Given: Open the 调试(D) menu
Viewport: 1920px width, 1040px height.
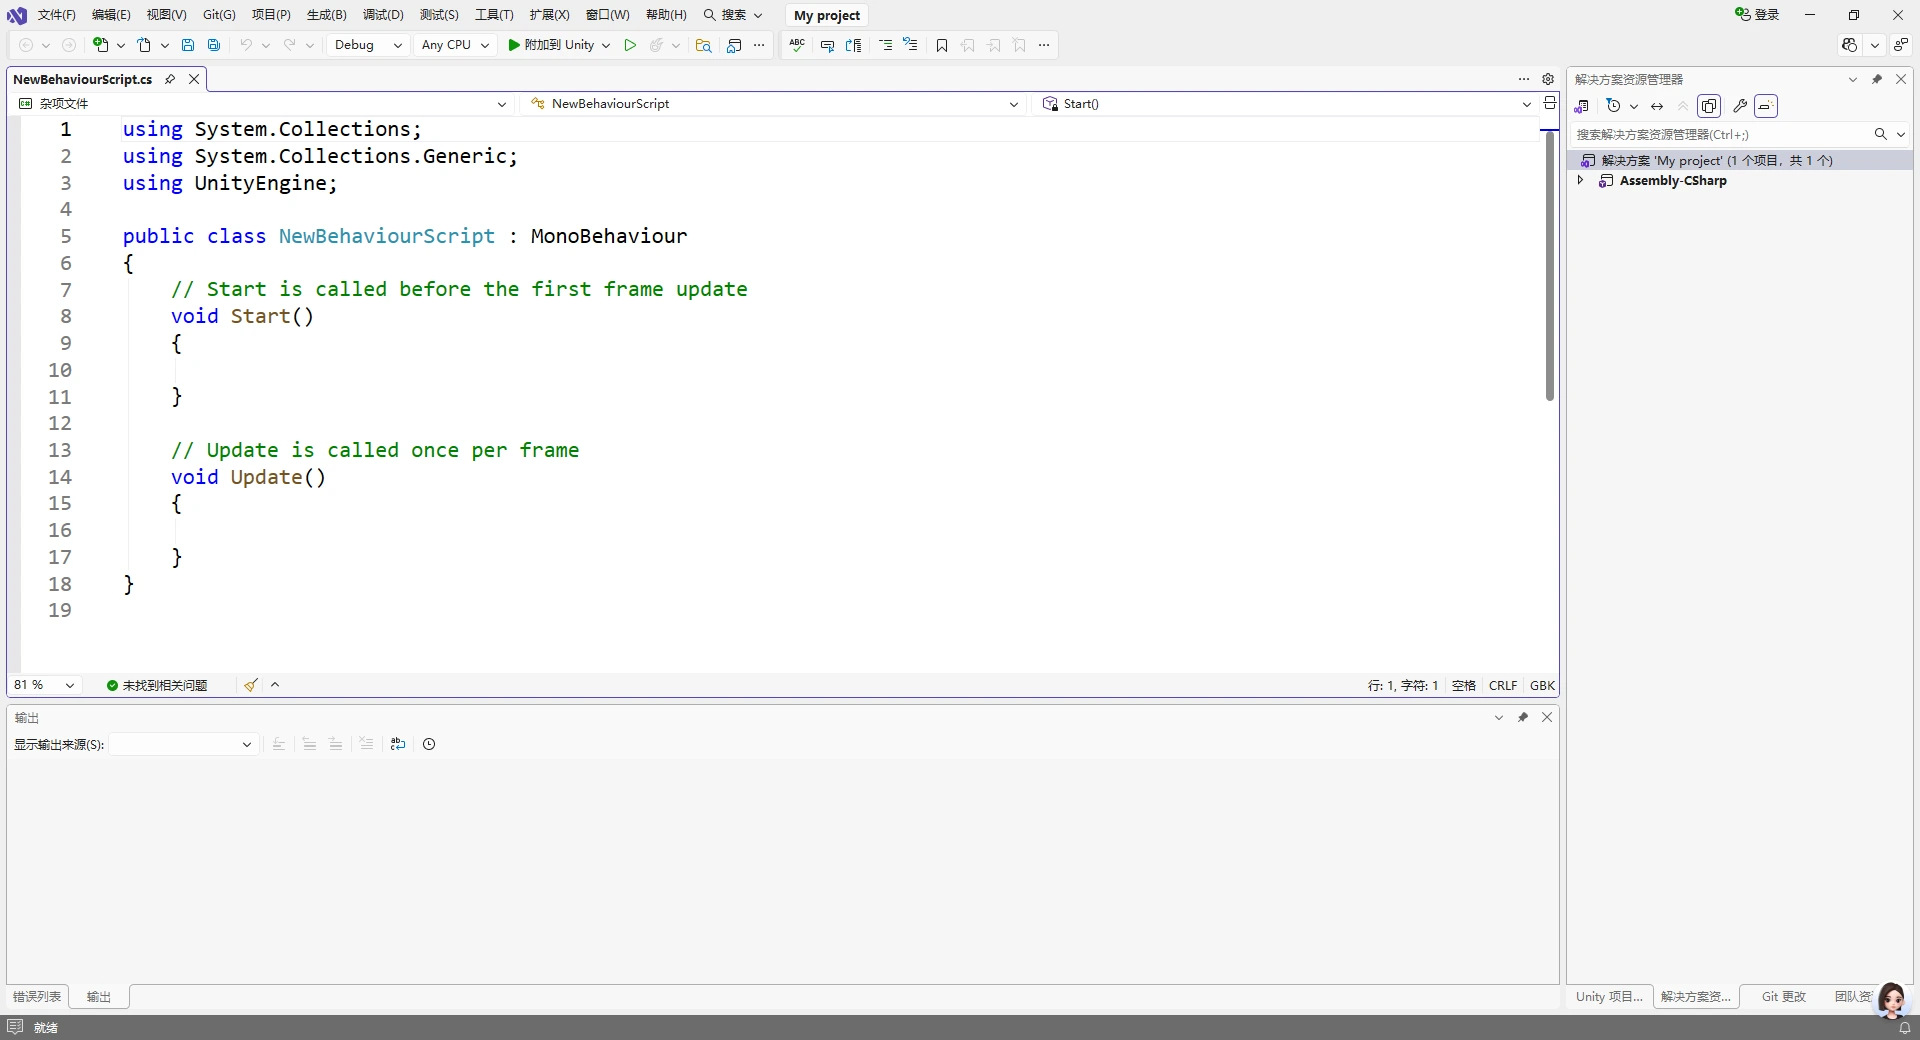Looking at the screenshot, I should click(383, 15).
